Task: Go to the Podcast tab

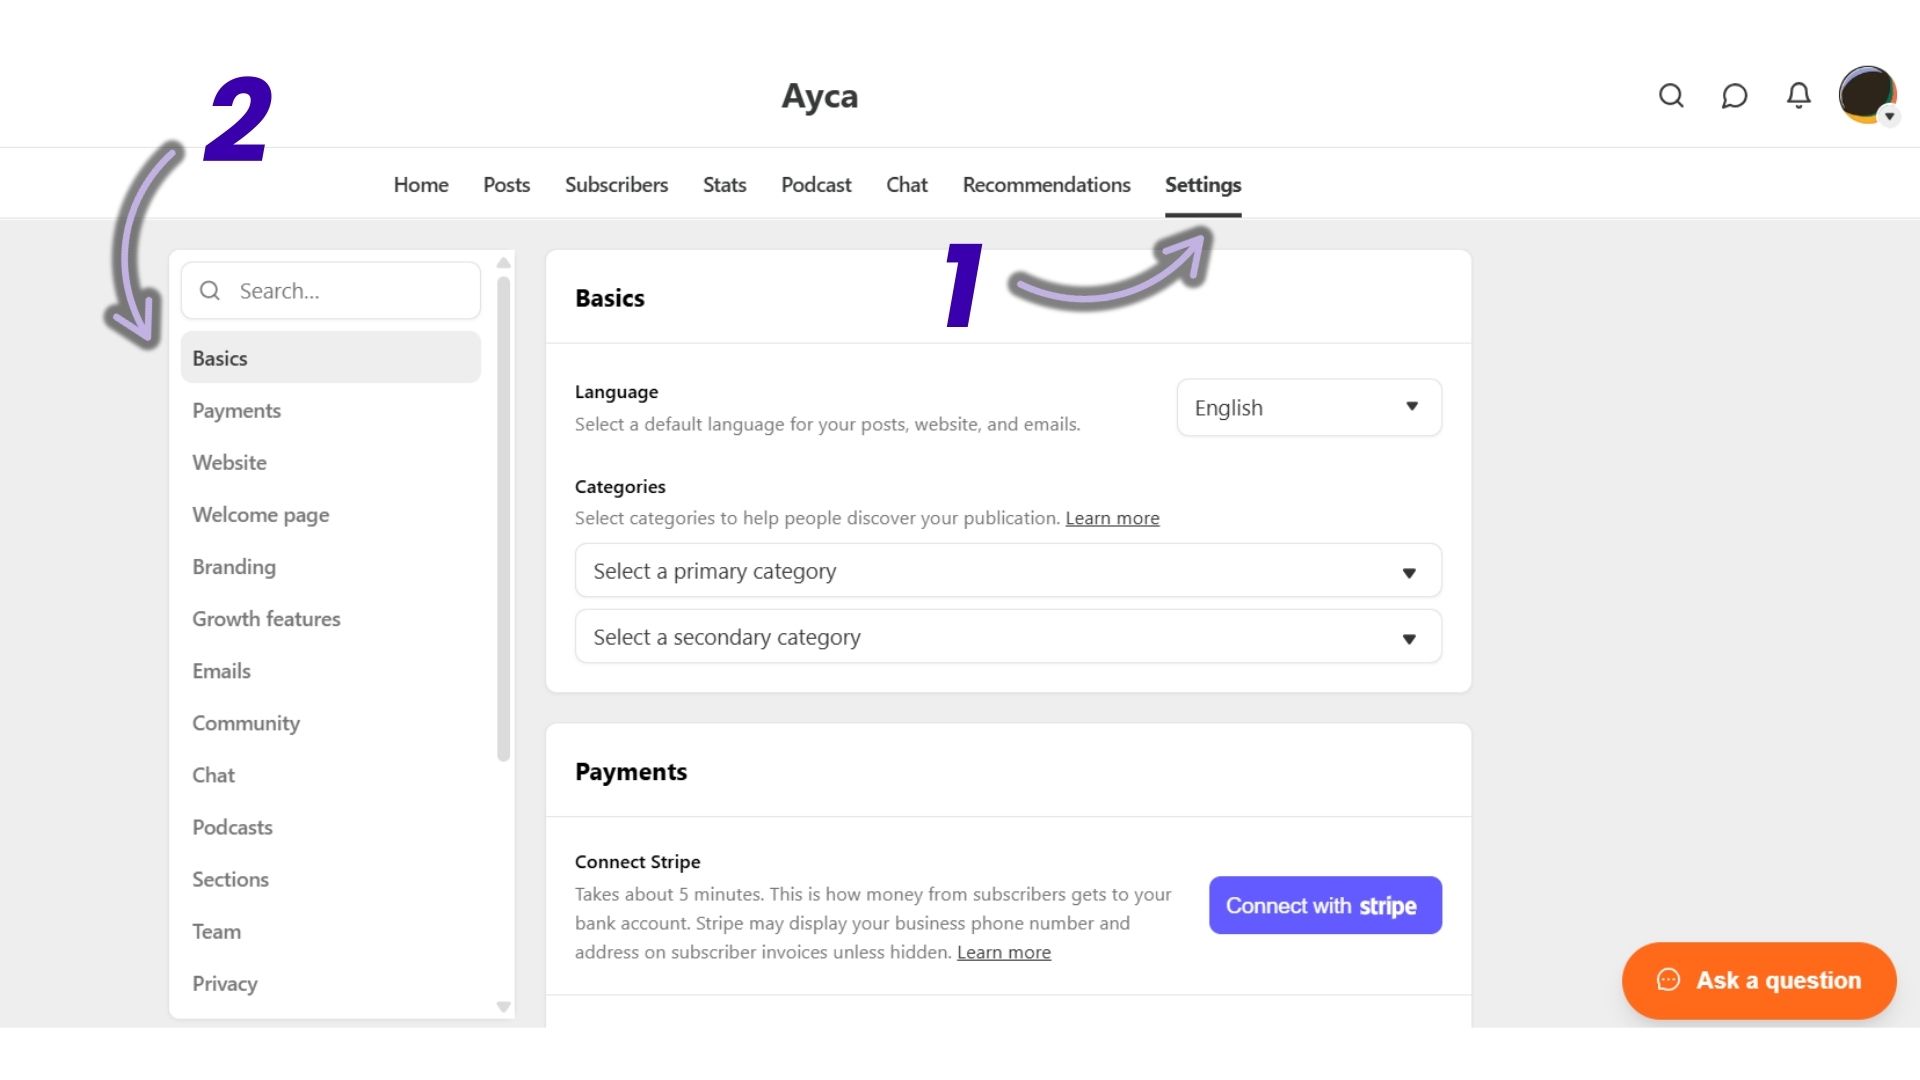Action: point(816,184)
